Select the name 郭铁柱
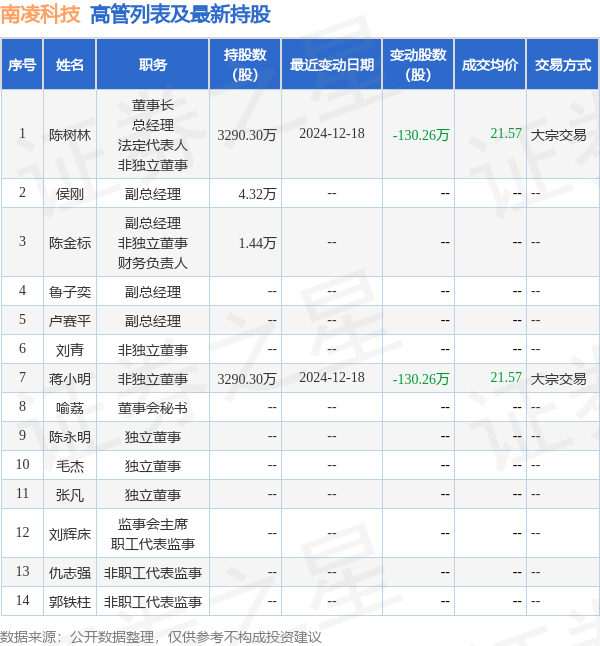The height and width of the screenshot is (646, 600). [70, 602]
